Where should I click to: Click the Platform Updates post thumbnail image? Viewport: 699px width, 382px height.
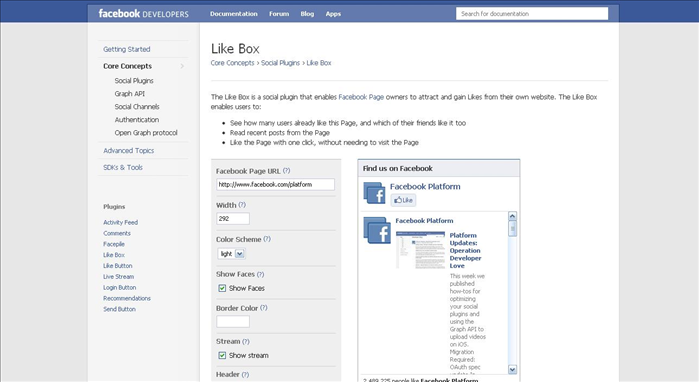pyautogui.click(x=420, y=250)
